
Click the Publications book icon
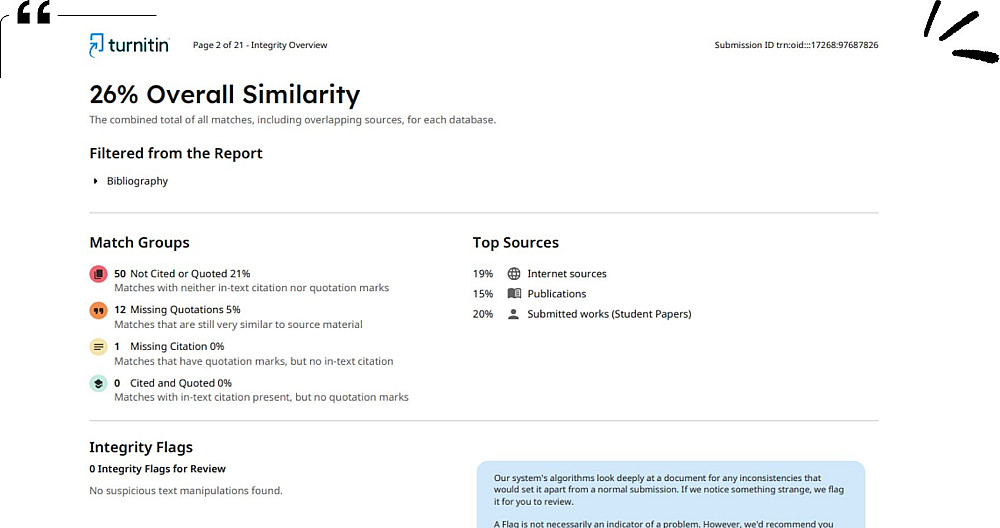pyautogui.click(x=514, y=294)
